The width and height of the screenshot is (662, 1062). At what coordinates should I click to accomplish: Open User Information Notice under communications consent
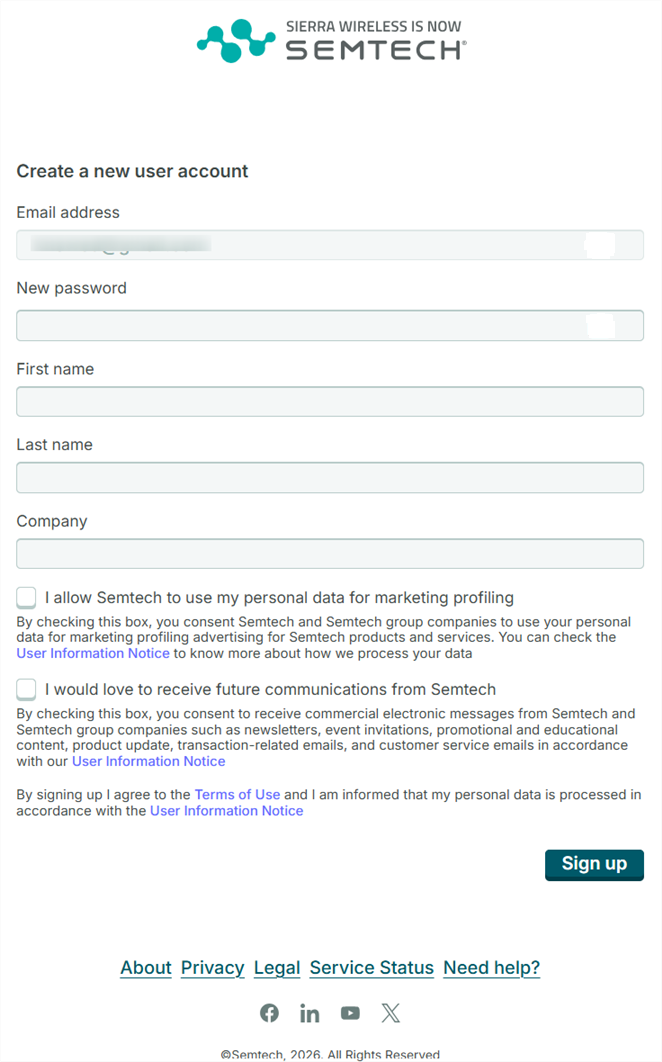coord(148,762)
